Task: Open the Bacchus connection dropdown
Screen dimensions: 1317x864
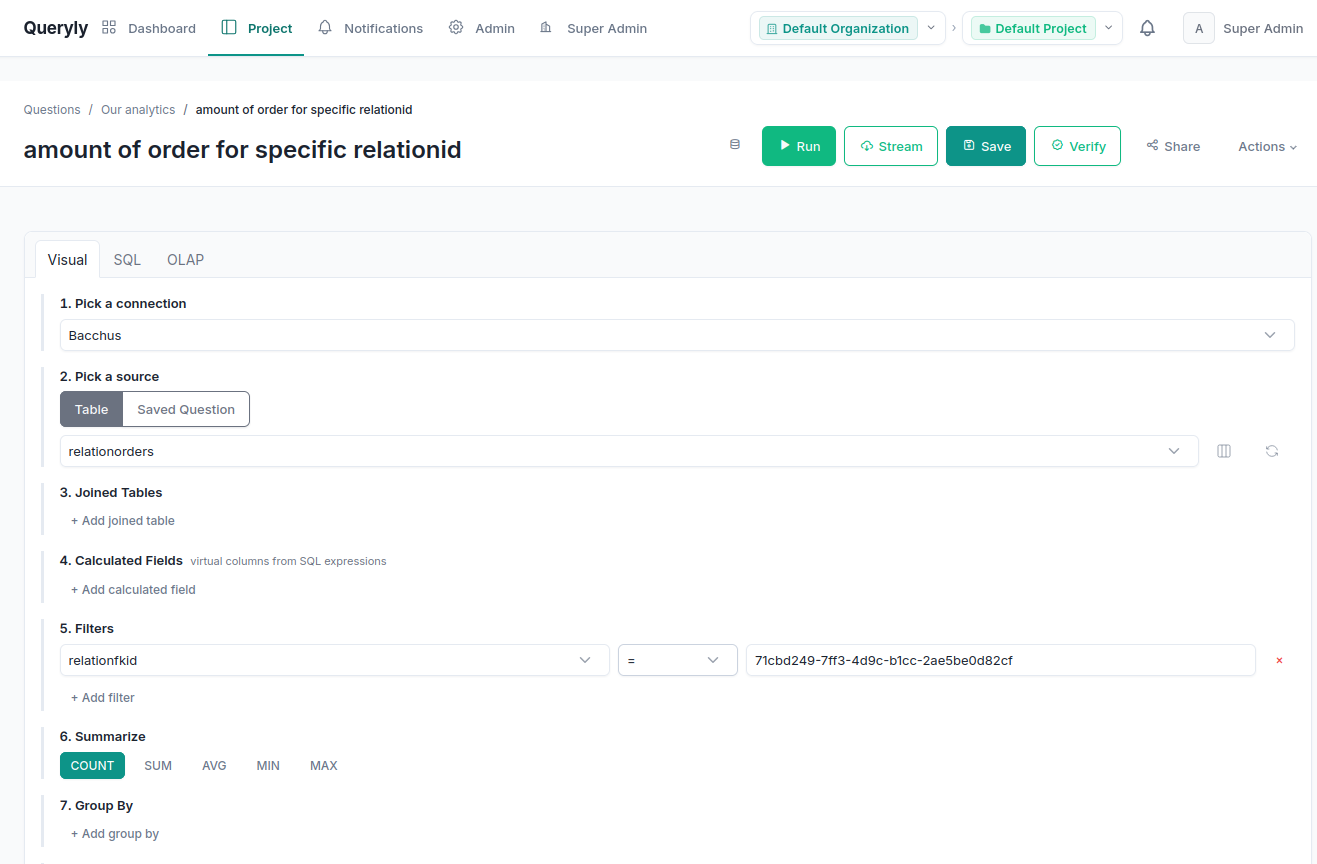Action: click(676, 335)
